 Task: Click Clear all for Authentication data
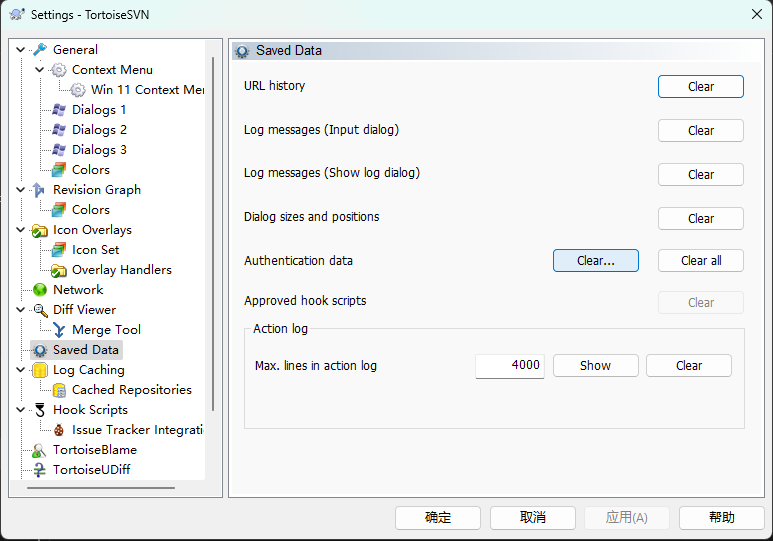tap(701, 260)
